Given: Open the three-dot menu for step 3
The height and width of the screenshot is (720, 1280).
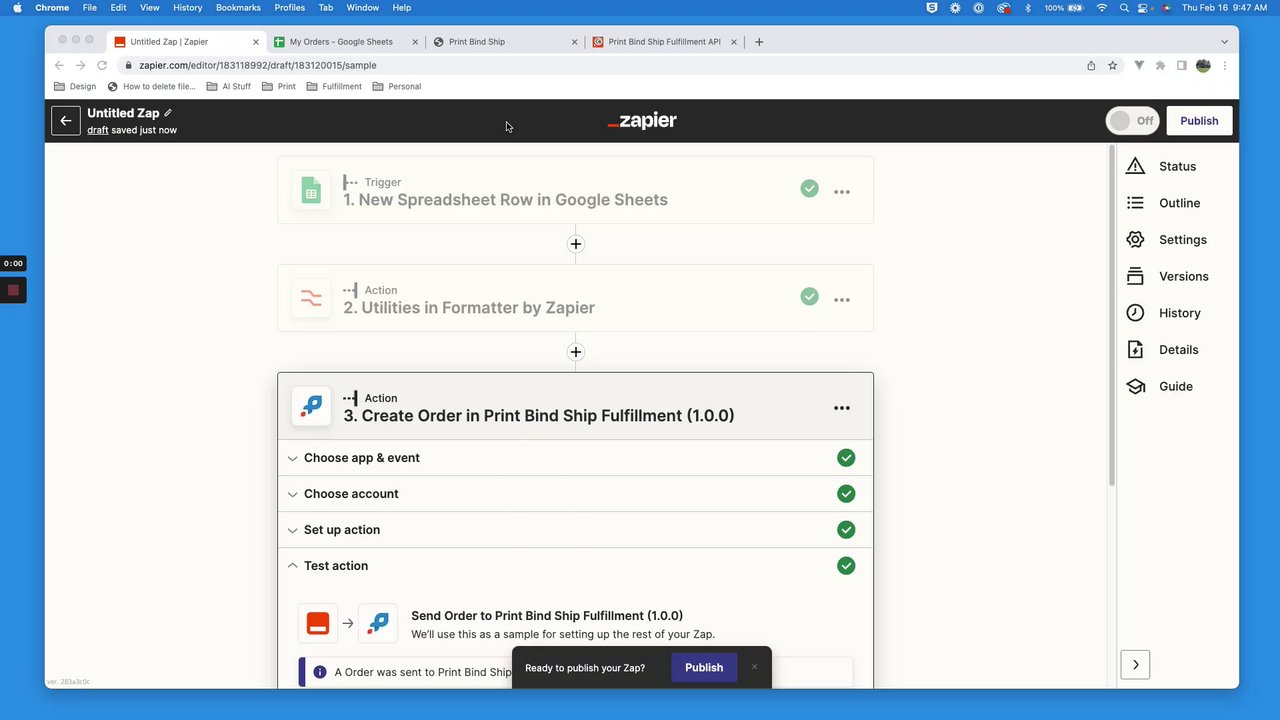Looking at the screenshot, I should (842, 408).
